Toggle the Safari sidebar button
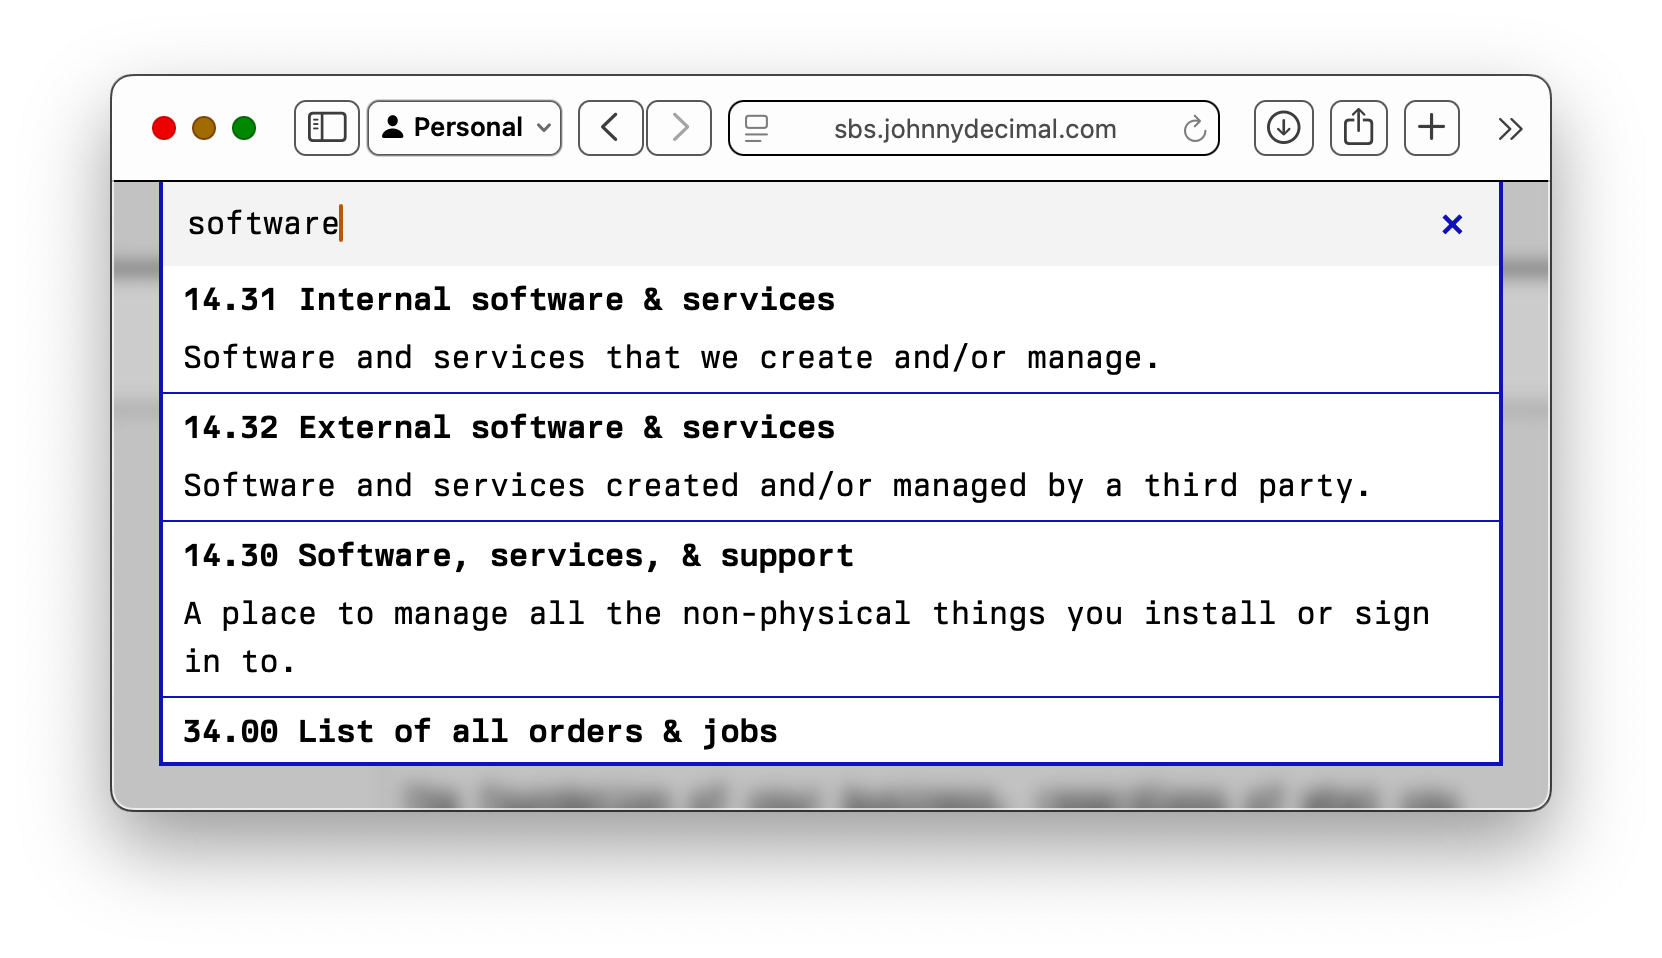Image resolution: width=1662 pixels, height=958 pixels. pyautogui.click(x=327, y=128)
